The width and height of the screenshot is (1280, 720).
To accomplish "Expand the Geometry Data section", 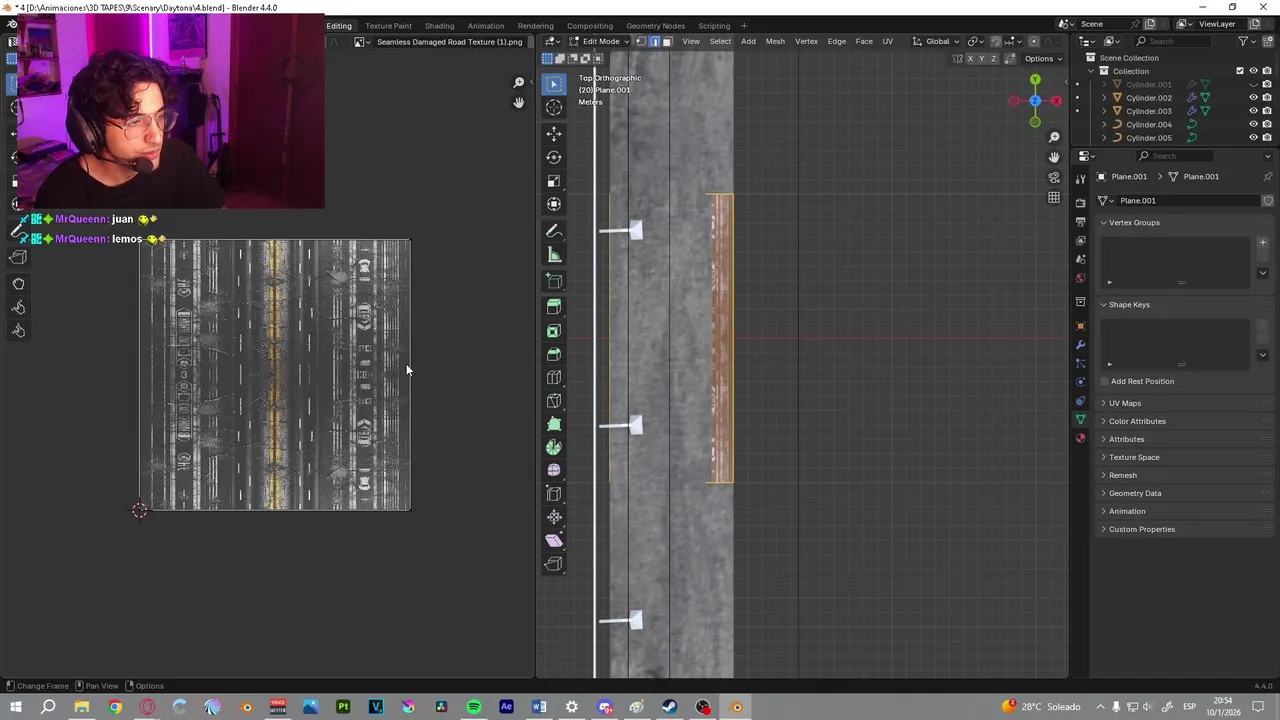I will pyautogui.click(x=1134, y=493).
